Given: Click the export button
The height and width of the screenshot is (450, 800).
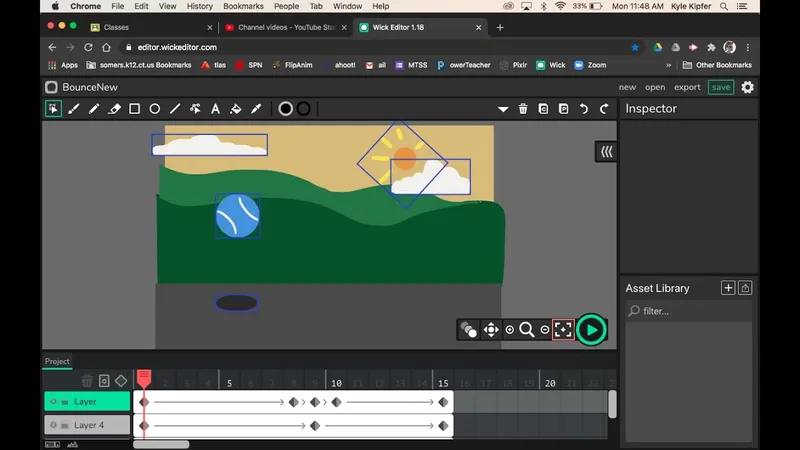Looking at the screenshot, I should pos(687,87).
